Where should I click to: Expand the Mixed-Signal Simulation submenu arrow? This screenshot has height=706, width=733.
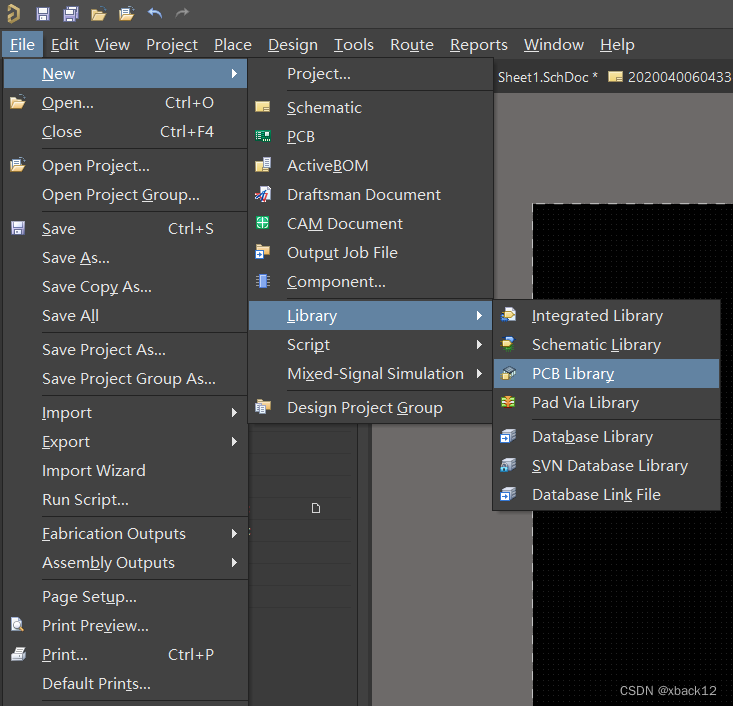click(479, 374)
